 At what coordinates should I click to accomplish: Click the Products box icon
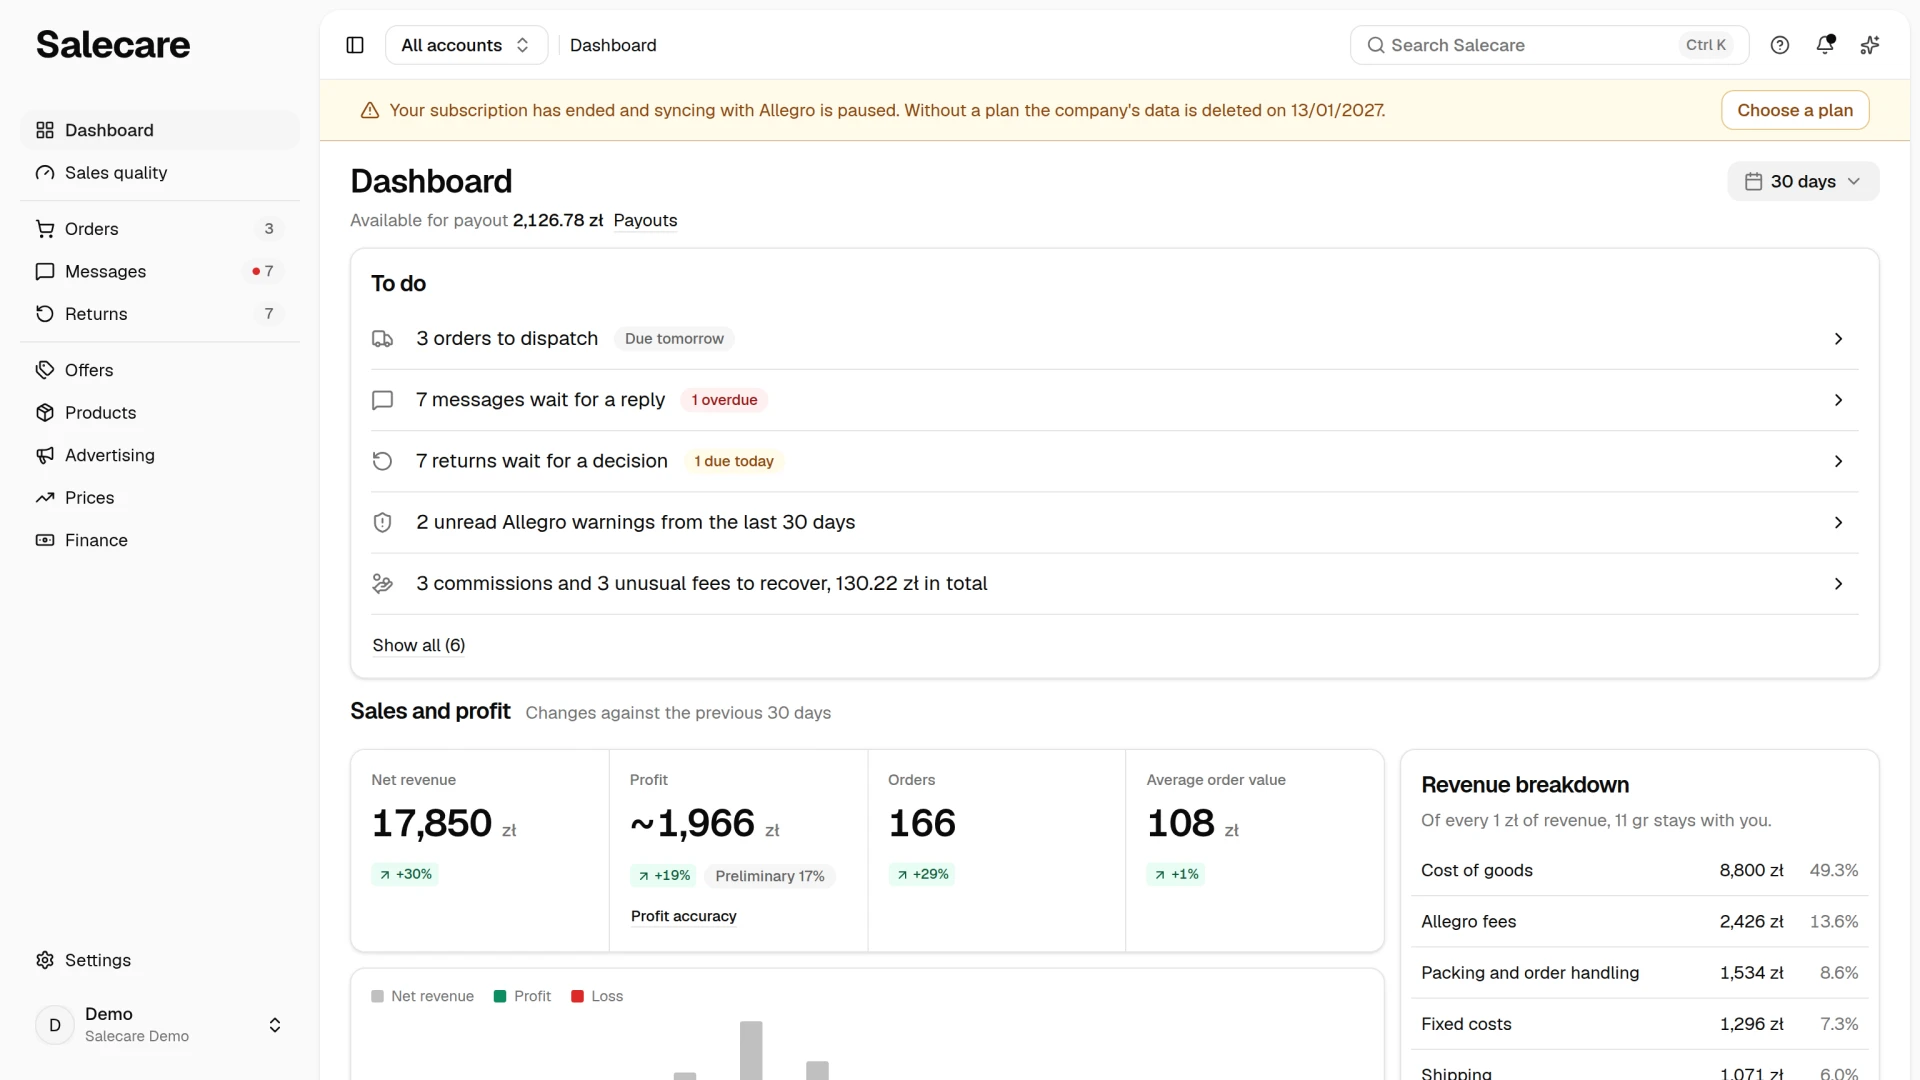[45, 413]
